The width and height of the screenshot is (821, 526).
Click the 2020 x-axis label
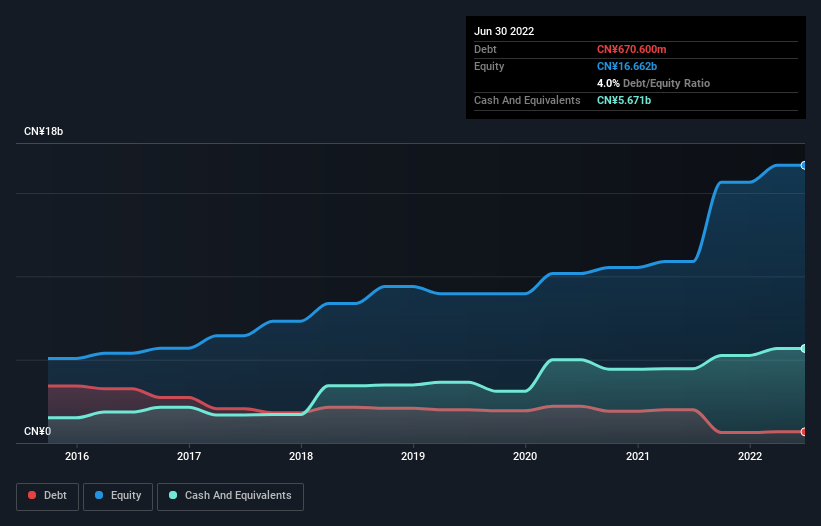pos(525,456)
